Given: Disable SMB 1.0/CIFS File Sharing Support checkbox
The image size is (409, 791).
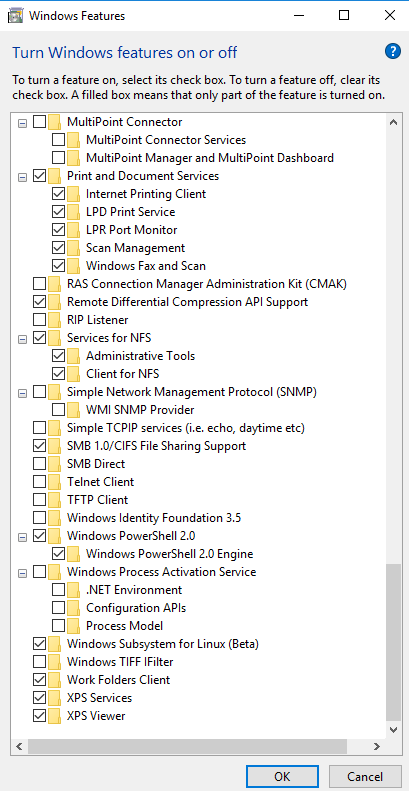Looking at the screenshot, I should click(x=39, y=446).
